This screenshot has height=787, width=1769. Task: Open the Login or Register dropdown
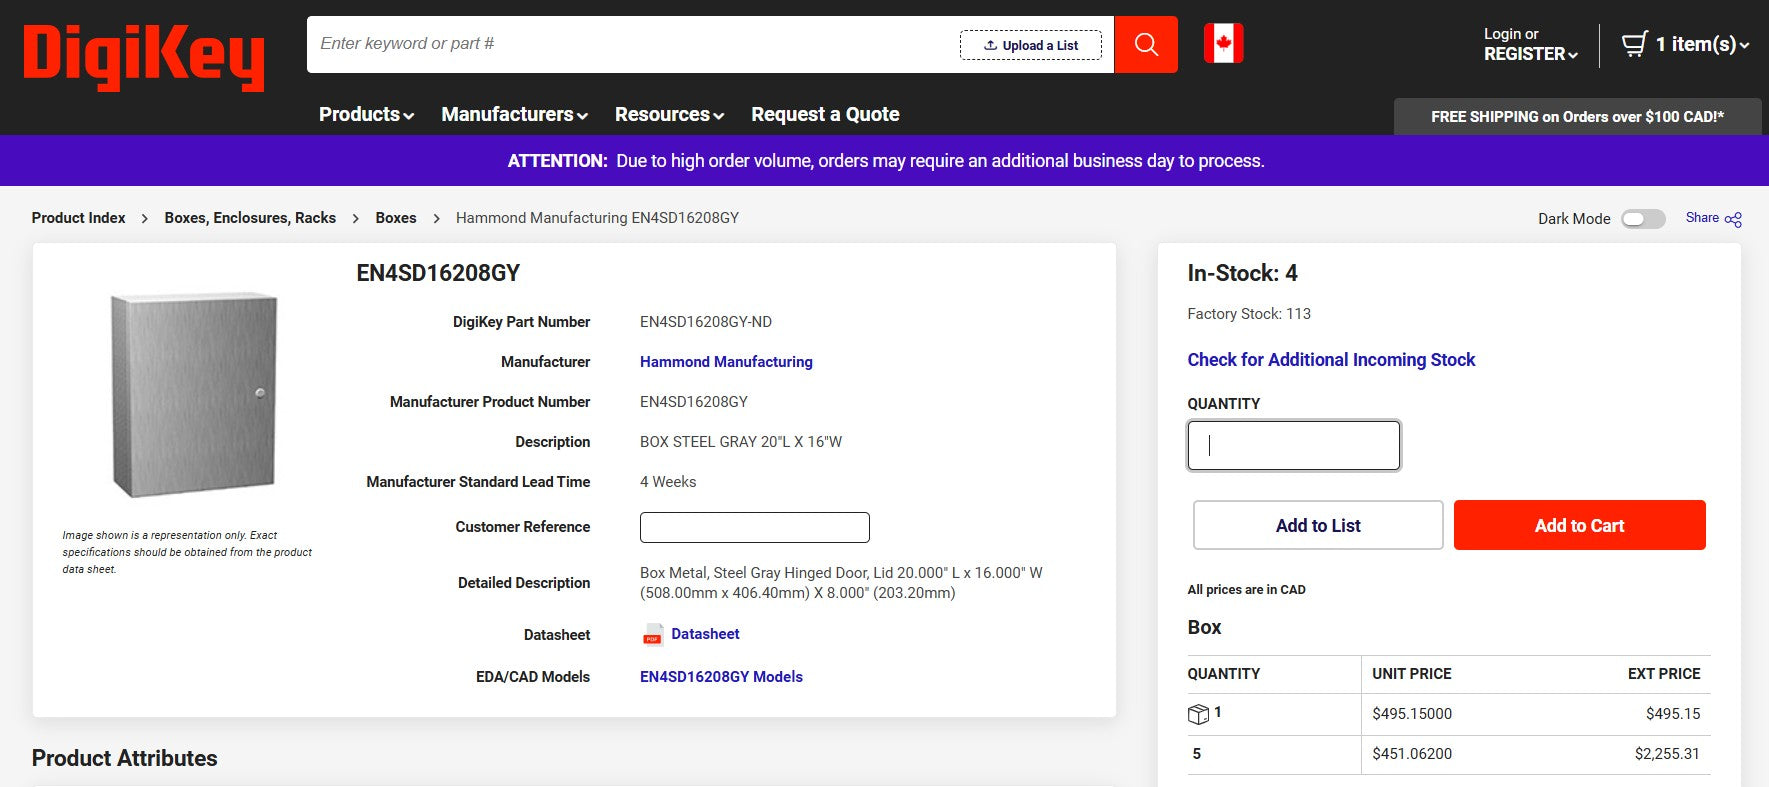(x=1530, y=44)
